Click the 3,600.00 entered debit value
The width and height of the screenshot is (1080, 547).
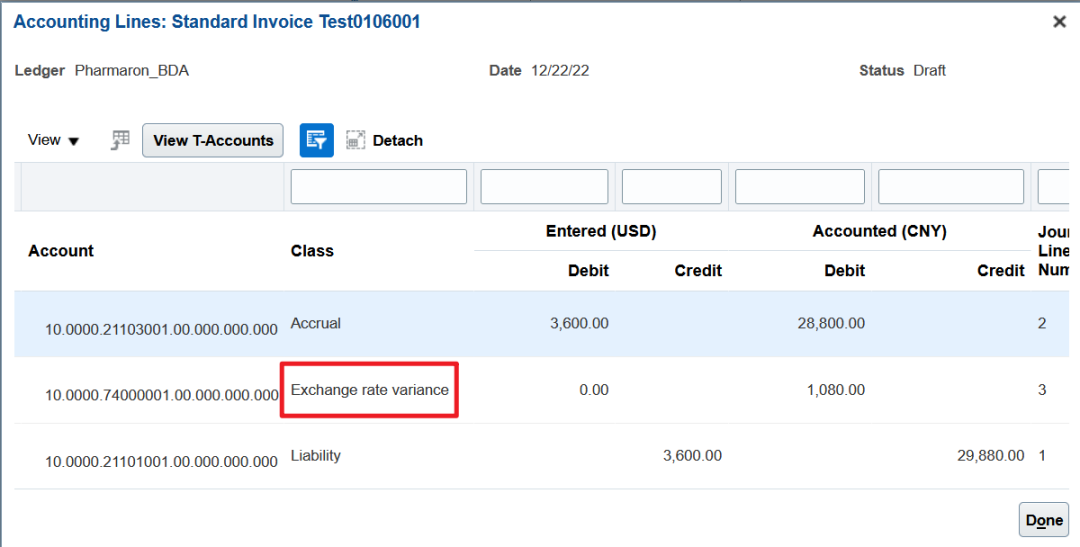[579, 323]
